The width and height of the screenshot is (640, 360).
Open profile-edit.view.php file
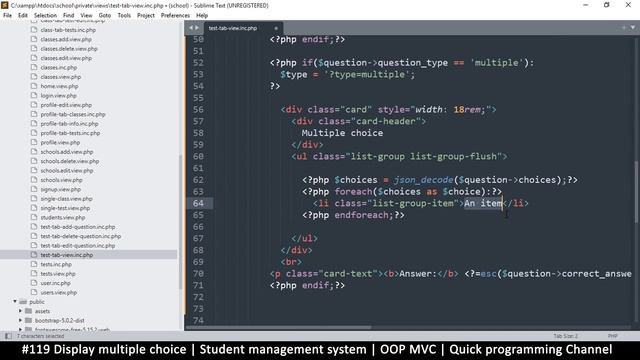[66, 105]
